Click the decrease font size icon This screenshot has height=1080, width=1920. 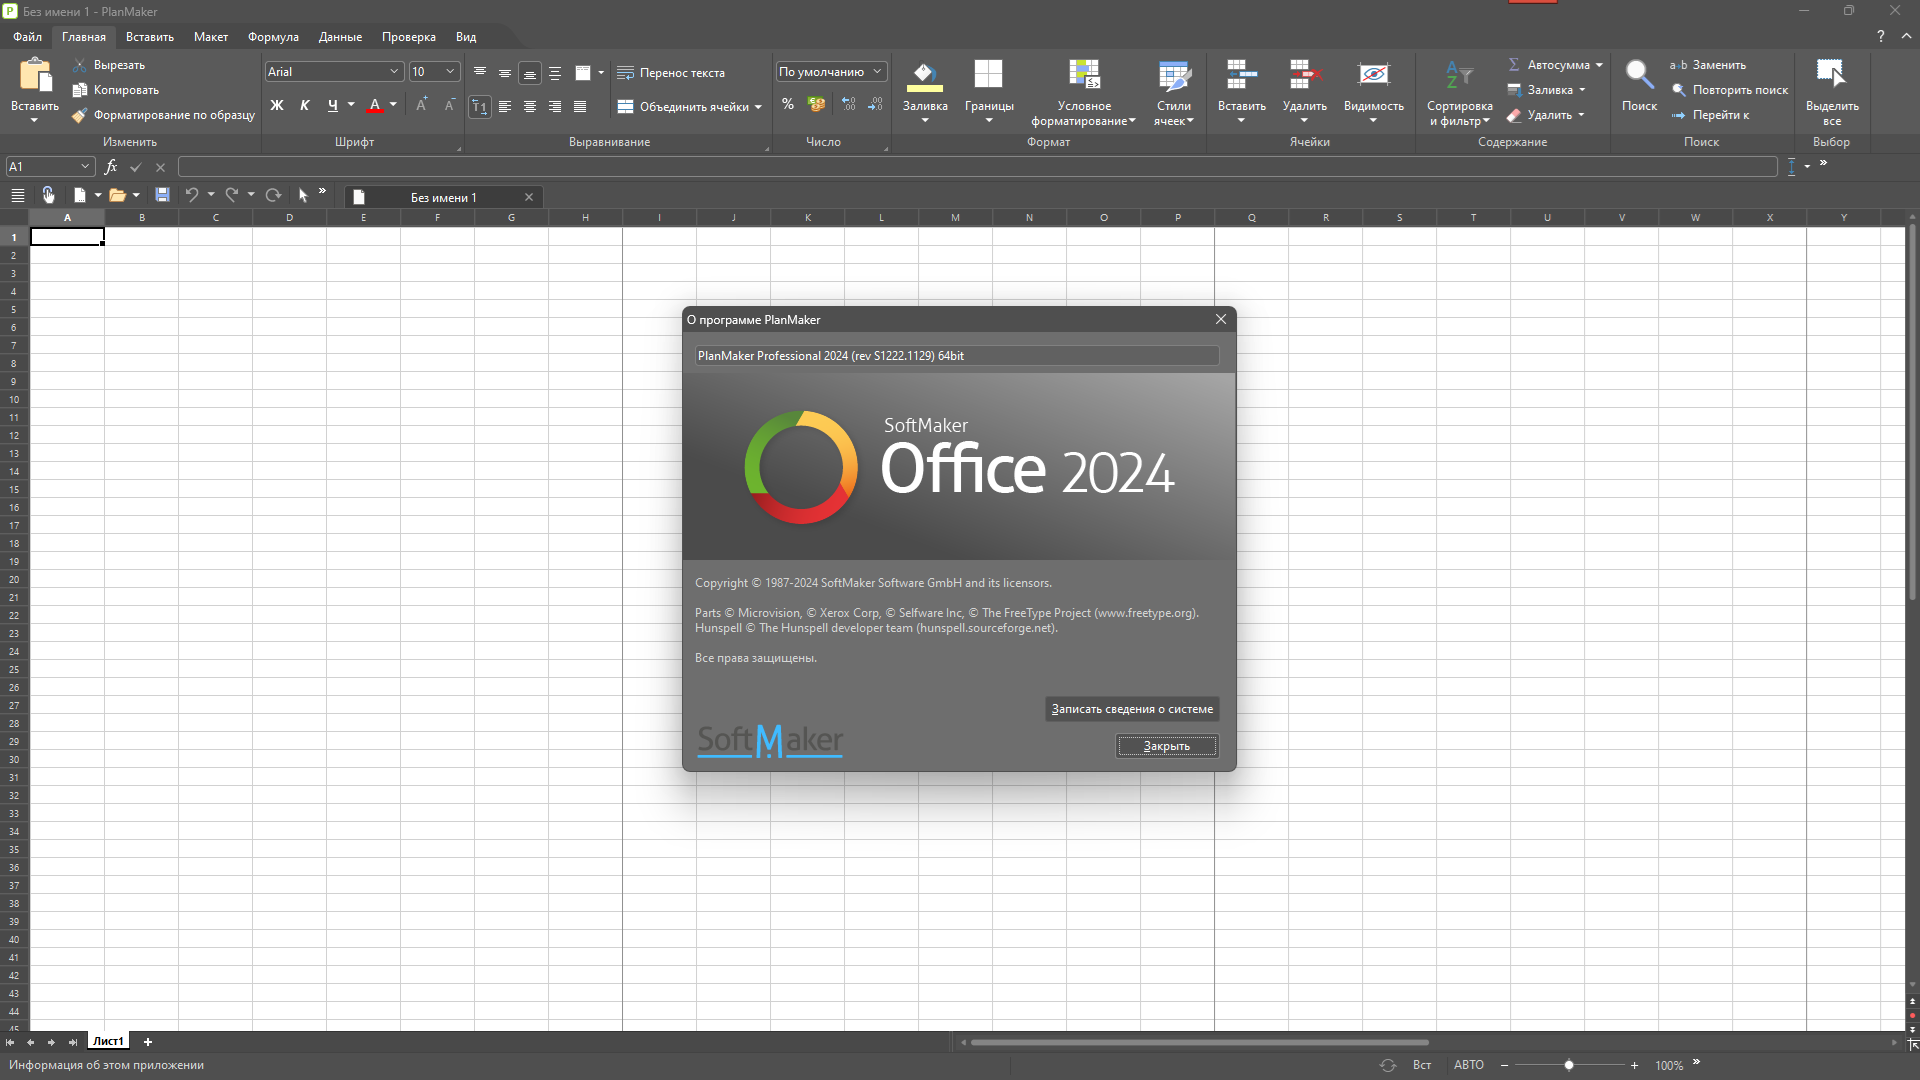pos(450,104)
